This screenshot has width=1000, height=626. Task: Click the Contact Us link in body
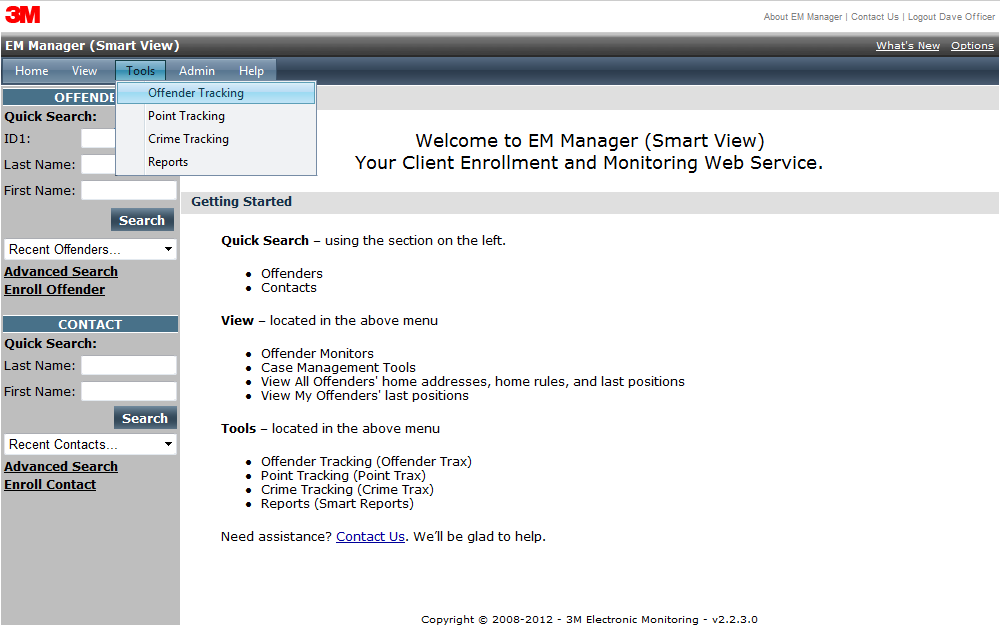(370, 537)
